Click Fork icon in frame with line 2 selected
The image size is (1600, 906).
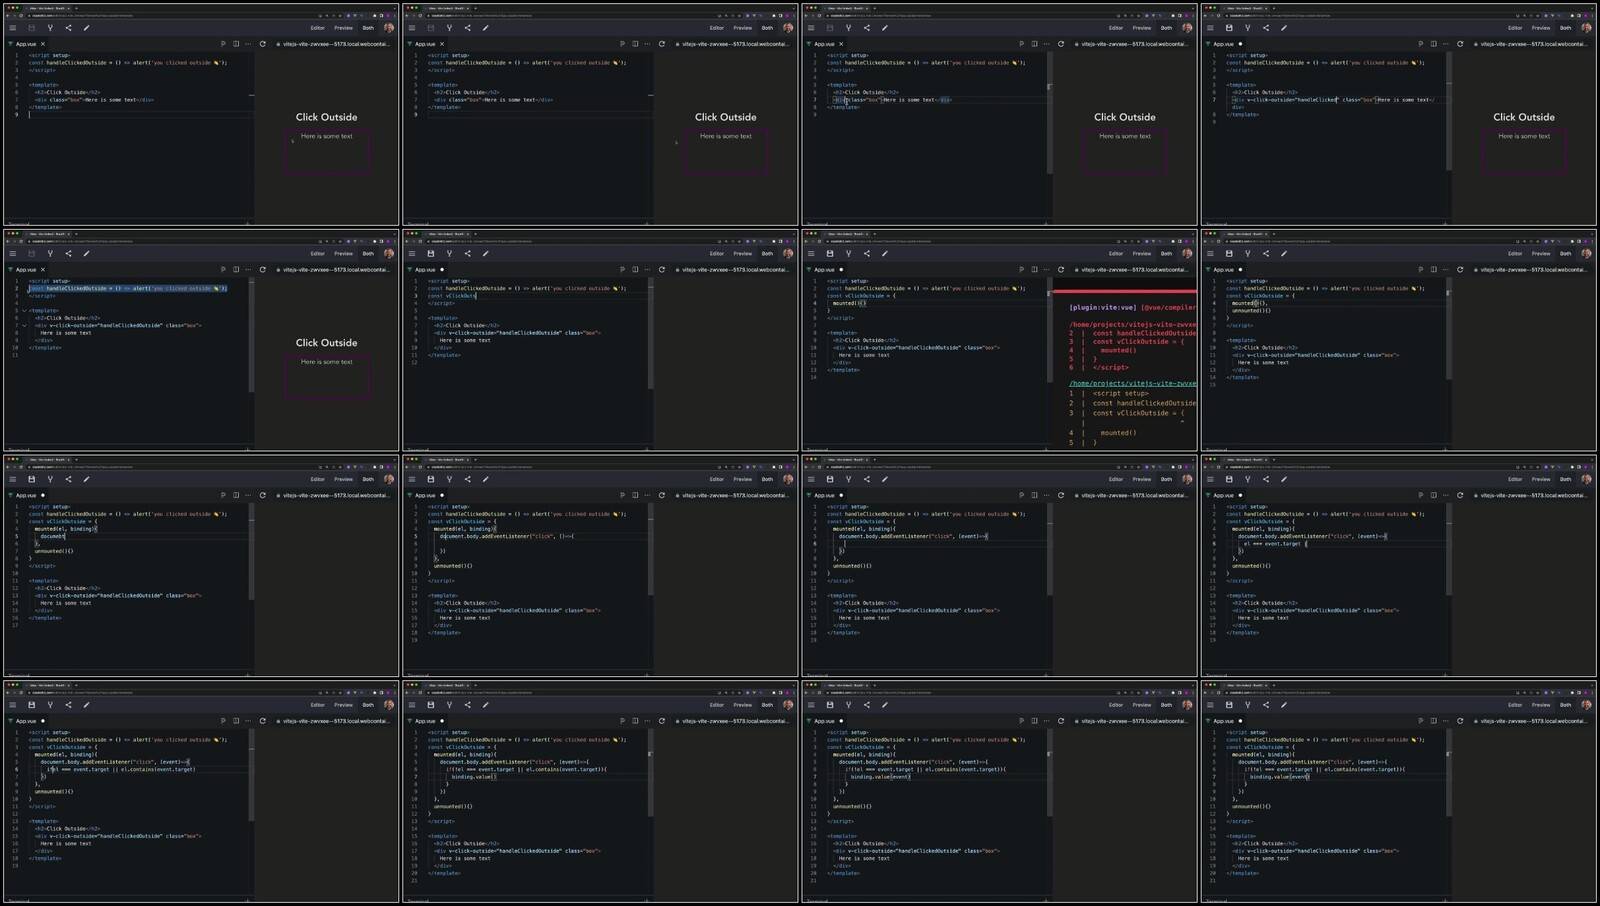(50, 254)
